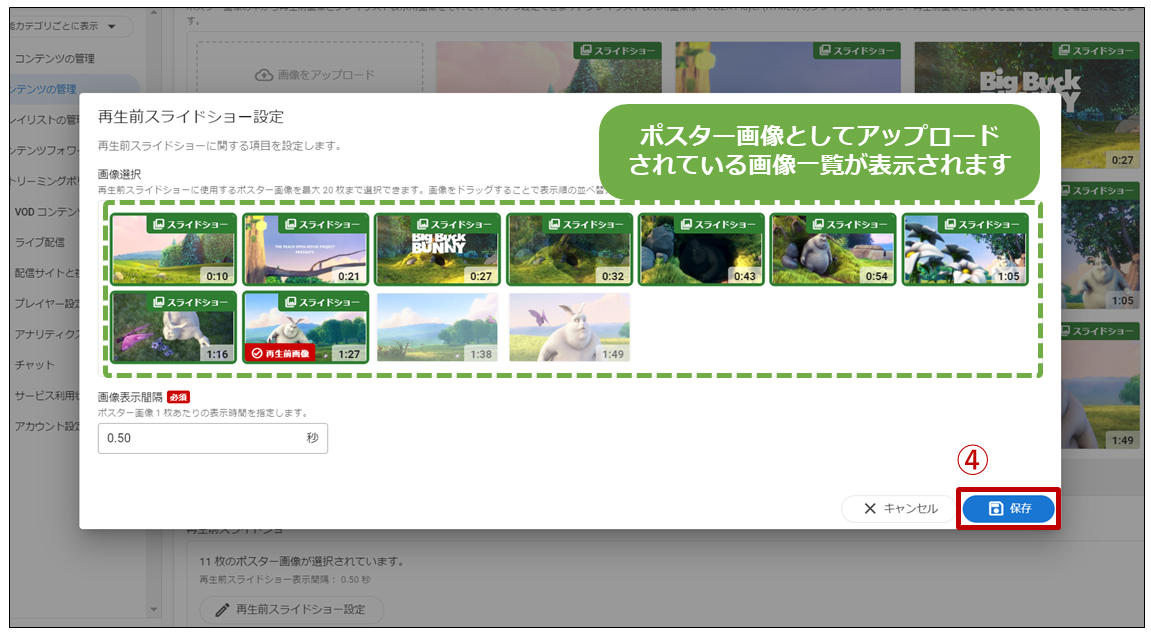This screenshot has width=1151, height=636.
Task: Select the unselected thumbnail marked 1:38
Action: coord(437,328)
